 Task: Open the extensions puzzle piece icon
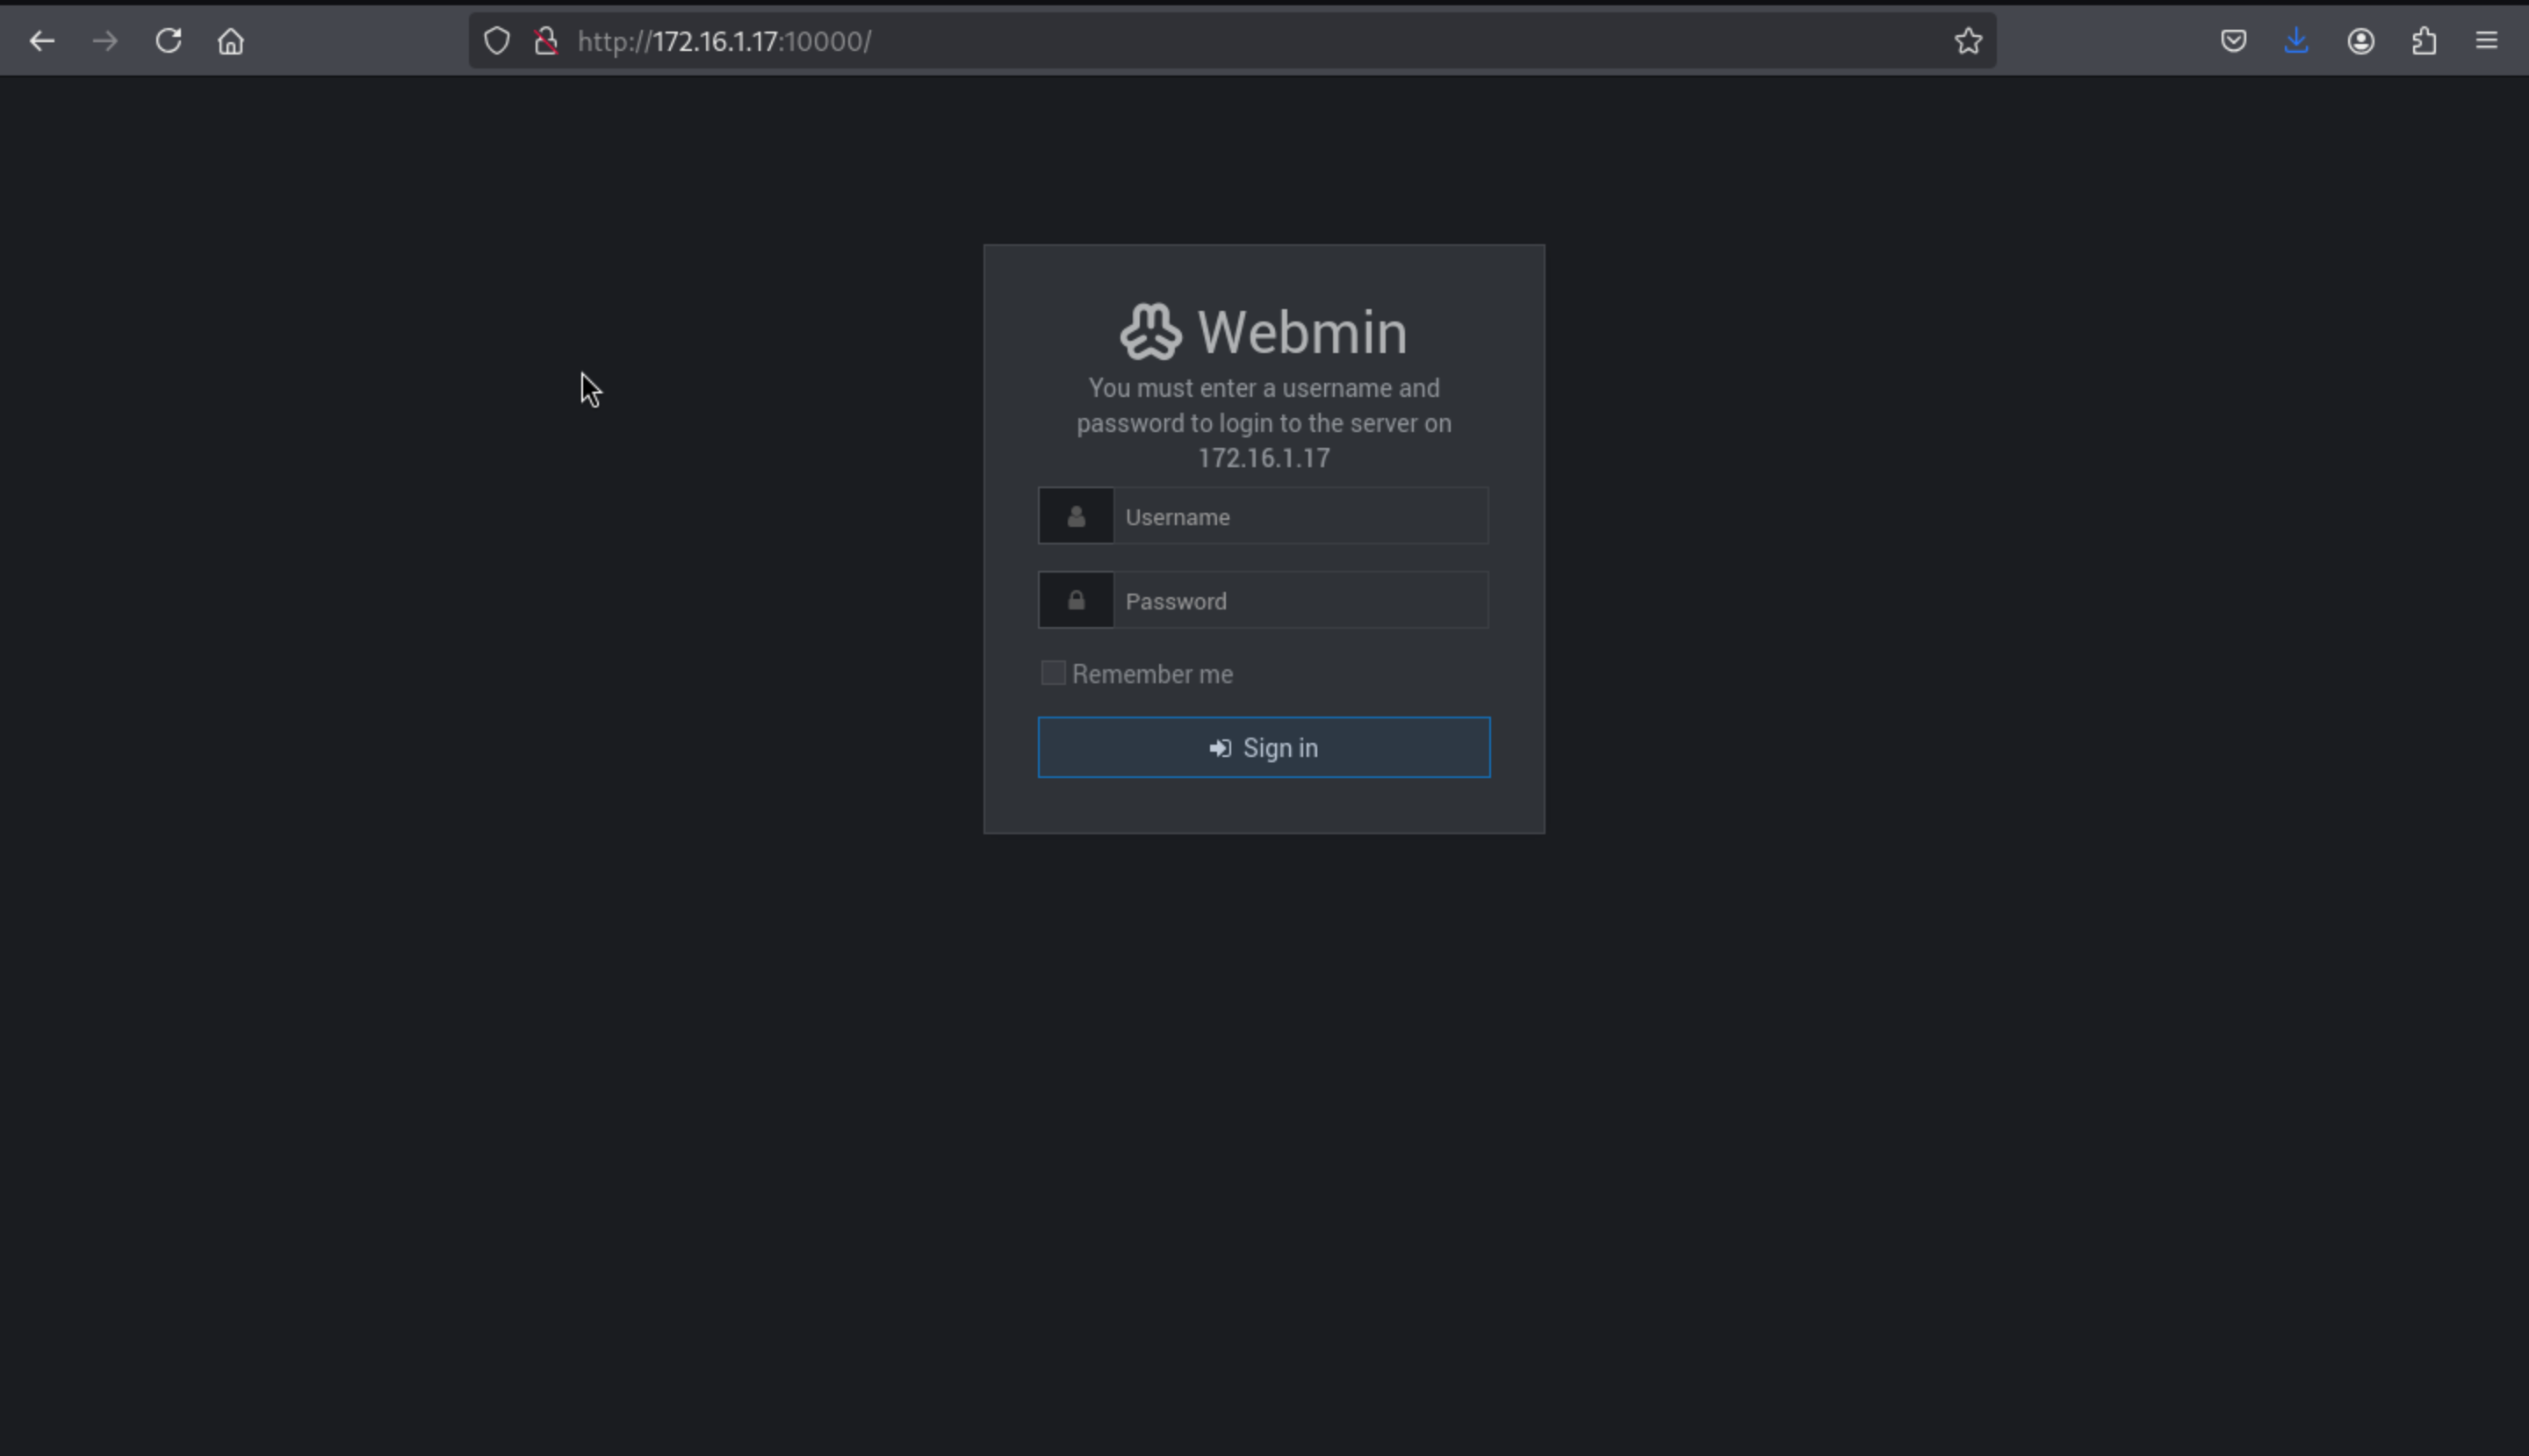2424,41
